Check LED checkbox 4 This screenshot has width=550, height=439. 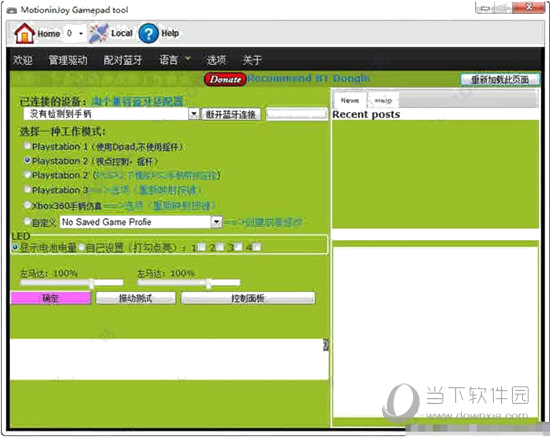257,247
